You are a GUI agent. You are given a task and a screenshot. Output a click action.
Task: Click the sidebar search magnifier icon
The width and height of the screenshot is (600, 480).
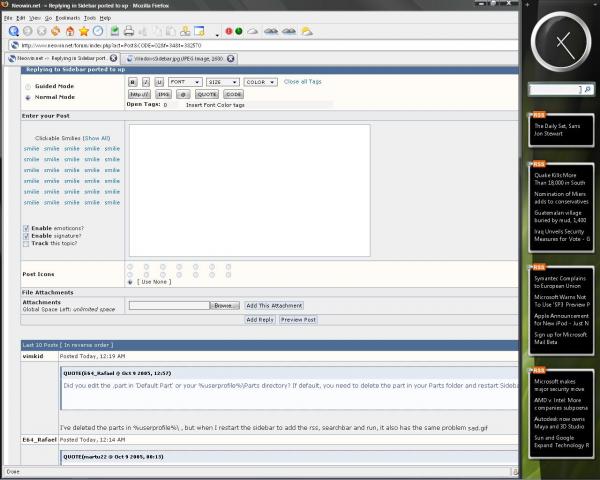tap(588, 90)
